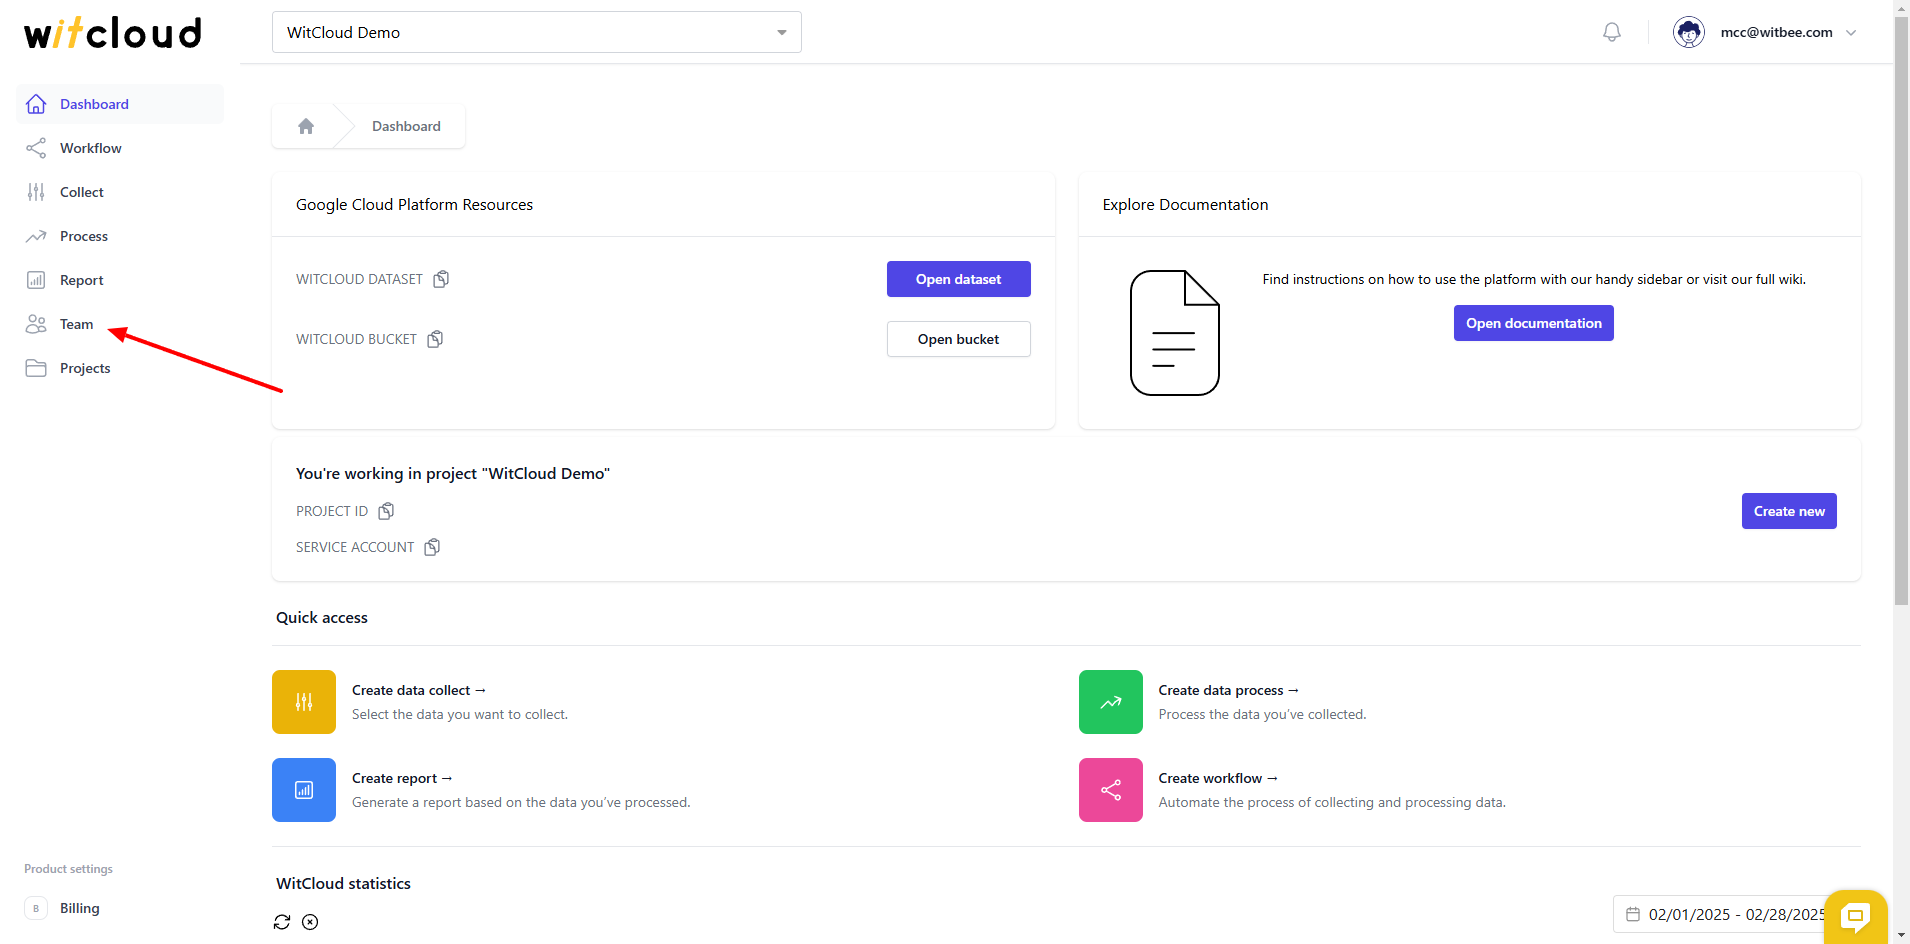Screen dimensions: 1910x944
Task: Click the page vertical scrollbar
Action: (1901, 310)
